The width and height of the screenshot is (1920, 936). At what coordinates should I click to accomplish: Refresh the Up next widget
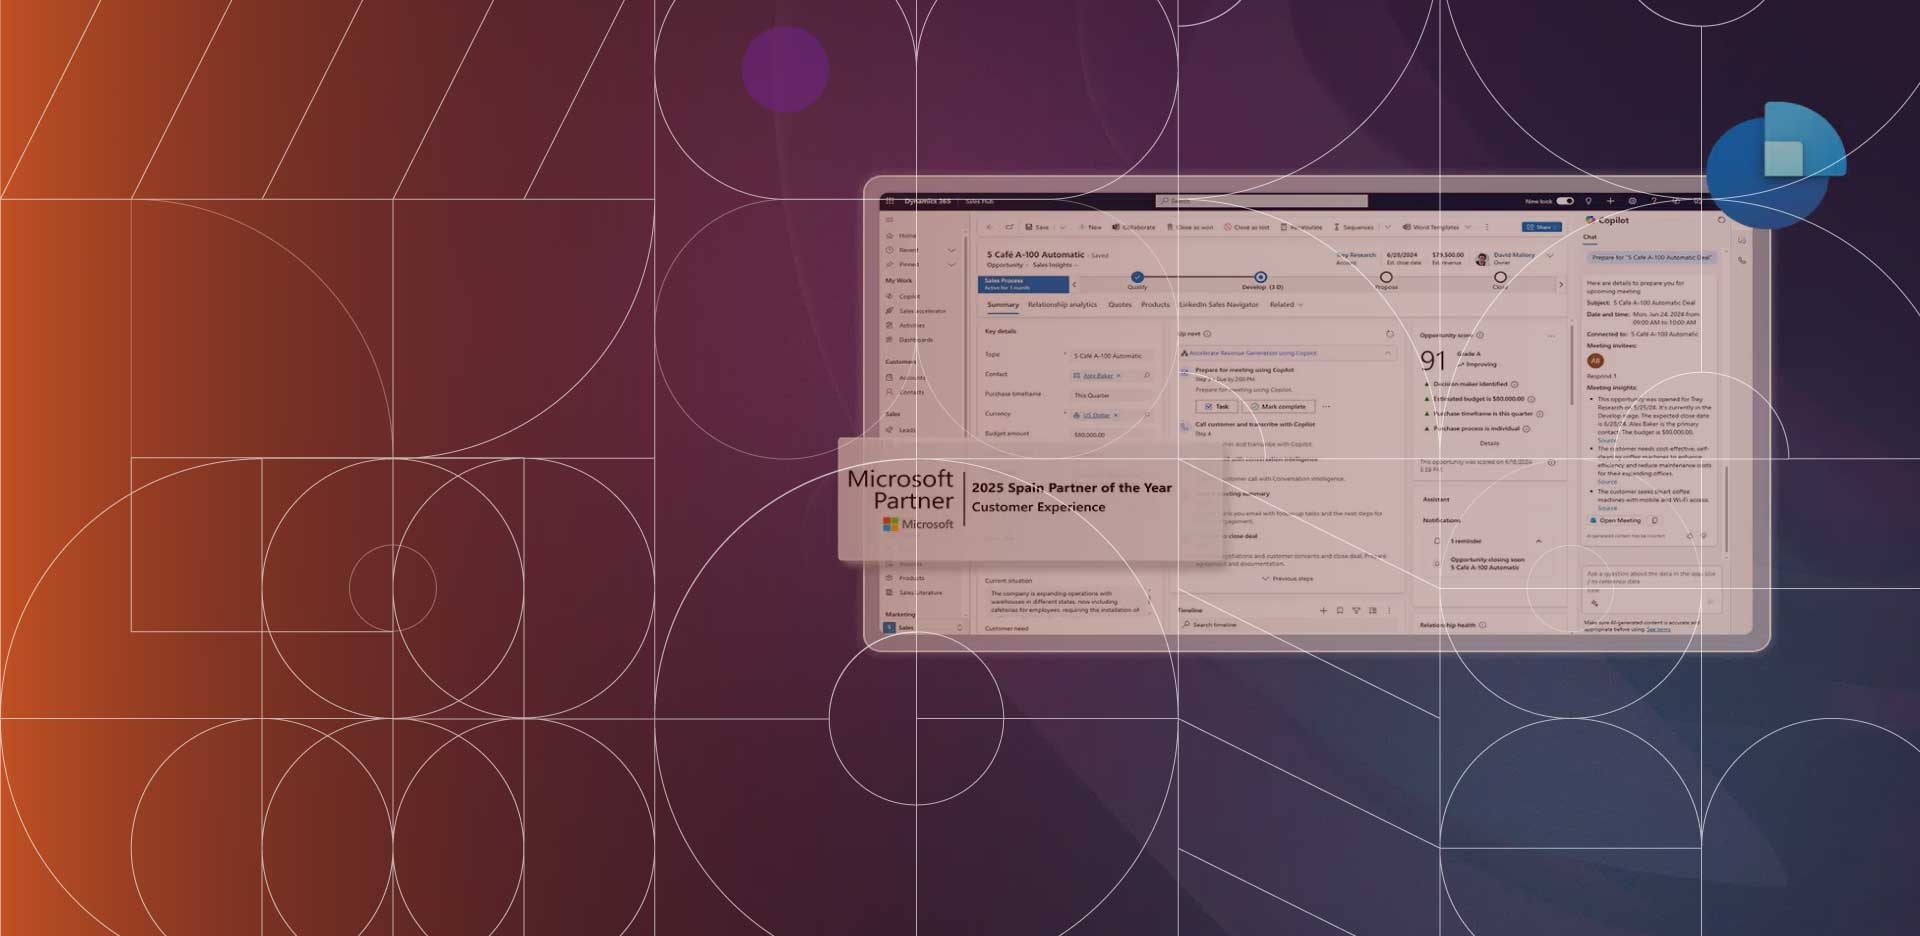click(x=1389, y=334)
